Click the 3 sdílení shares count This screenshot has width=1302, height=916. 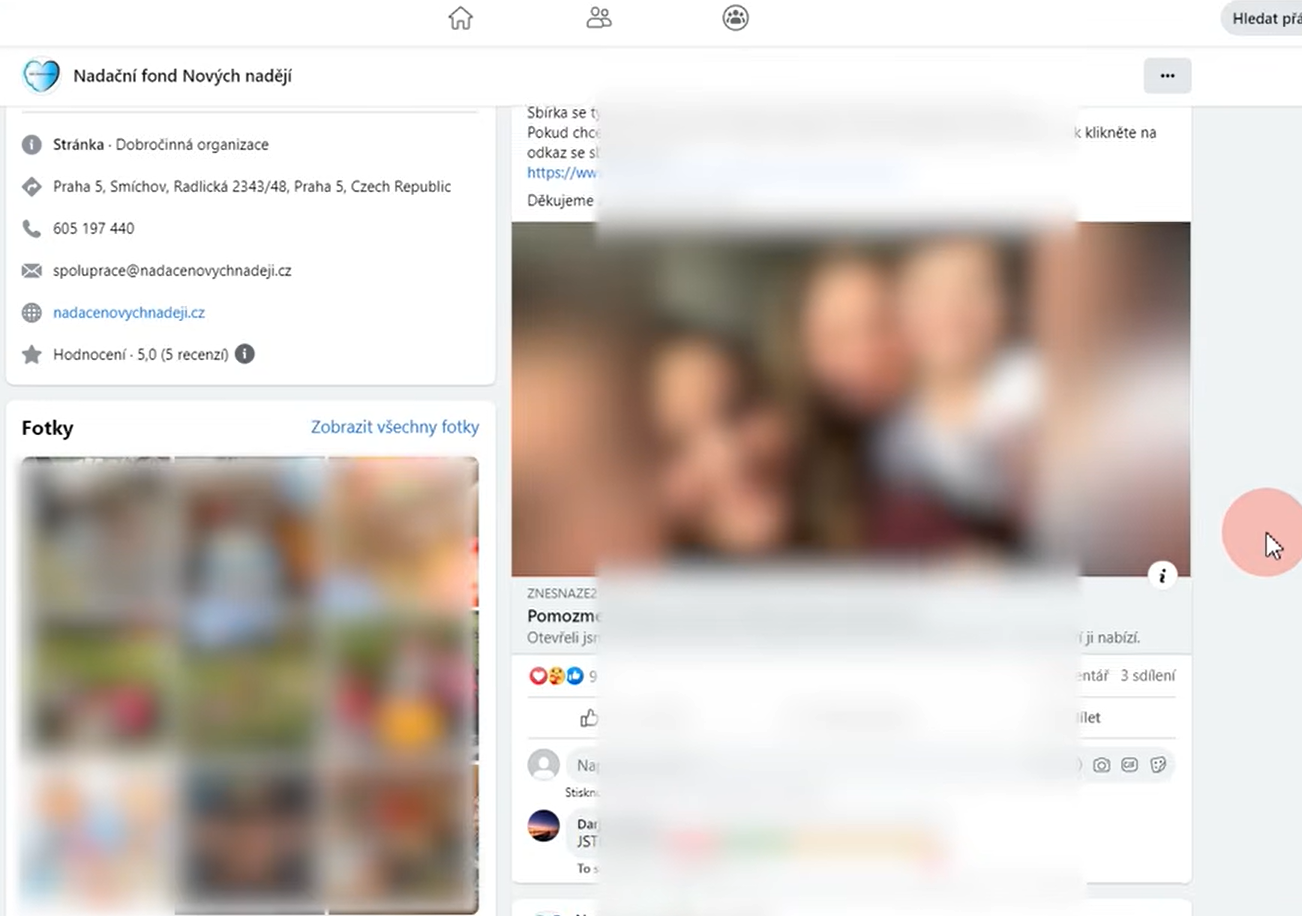pos(1148,676)
